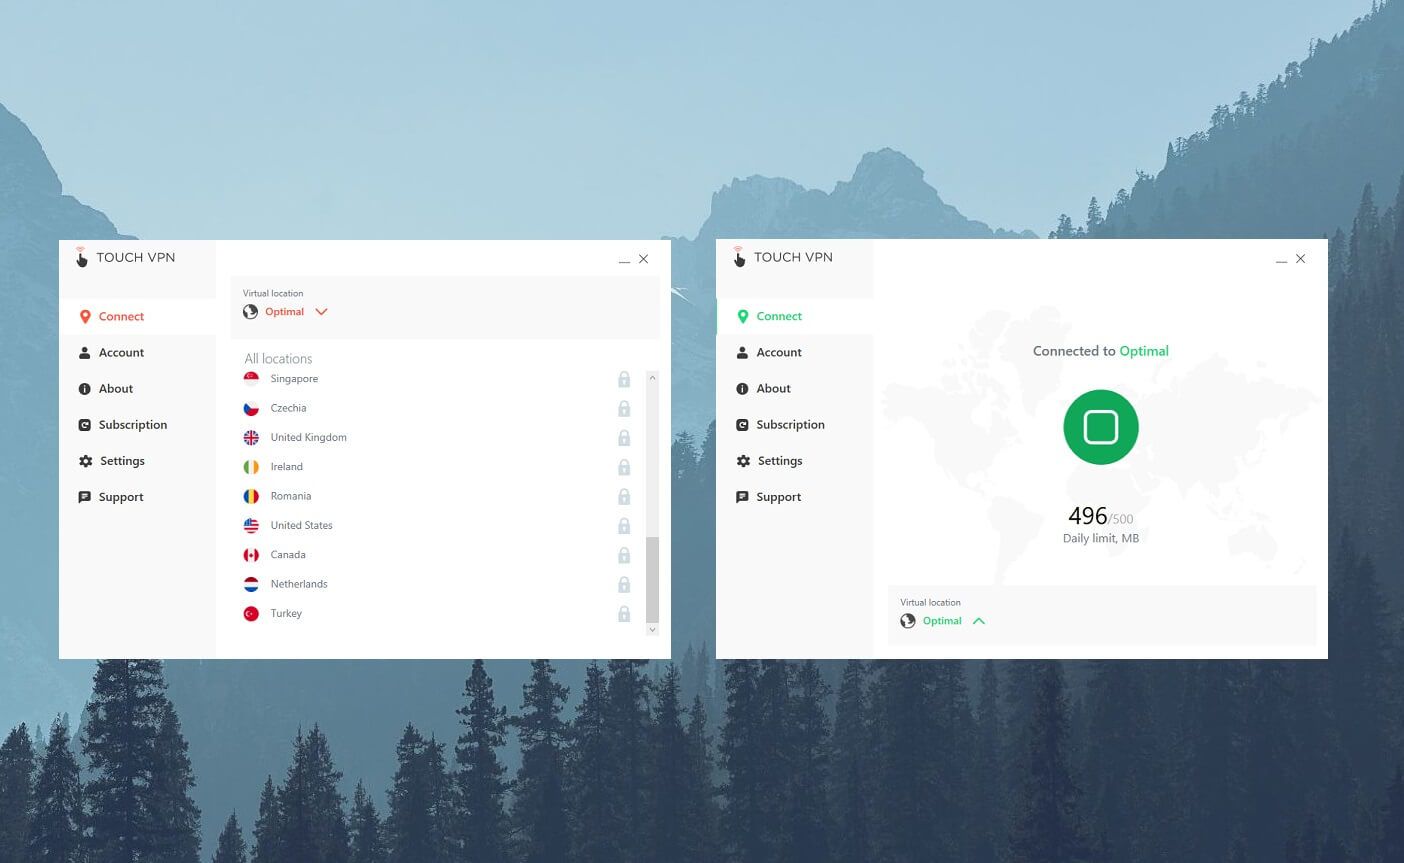
Task: Collapse the red Optimal location dropdown chevron
Action: point(321,312)
